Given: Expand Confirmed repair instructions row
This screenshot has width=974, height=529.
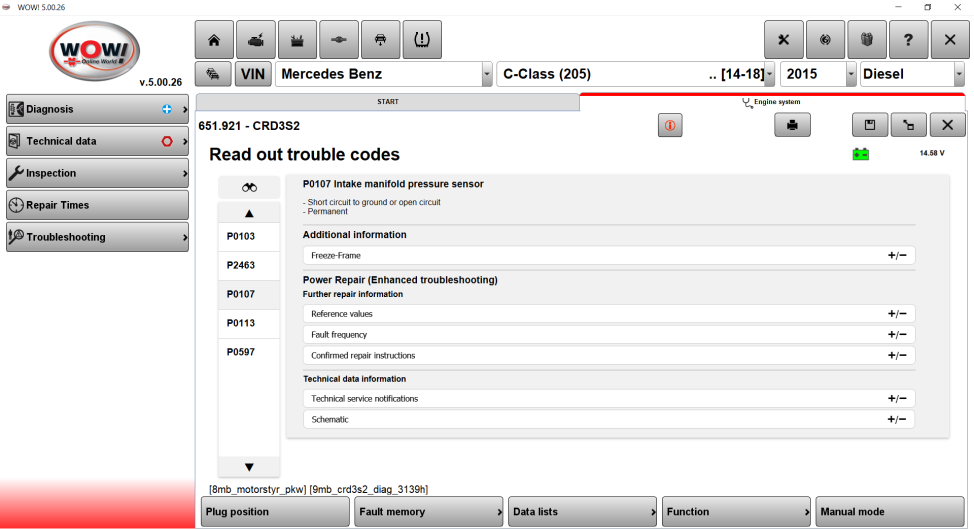Looking at the screenshot, I should click(x=609, y=355).
